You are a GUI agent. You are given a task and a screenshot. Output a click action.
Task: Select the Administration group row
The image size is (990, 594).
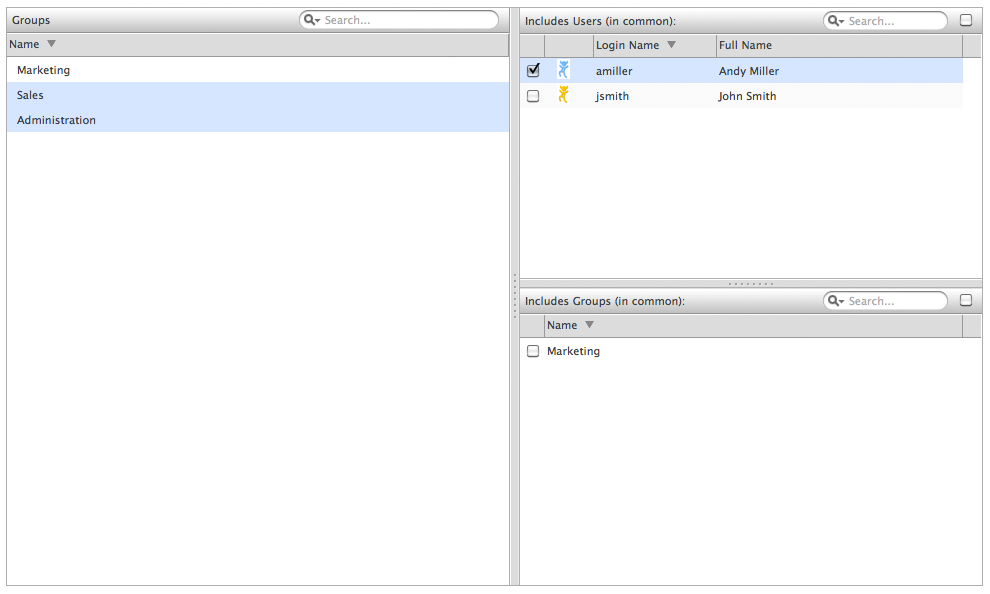(57, 120)
